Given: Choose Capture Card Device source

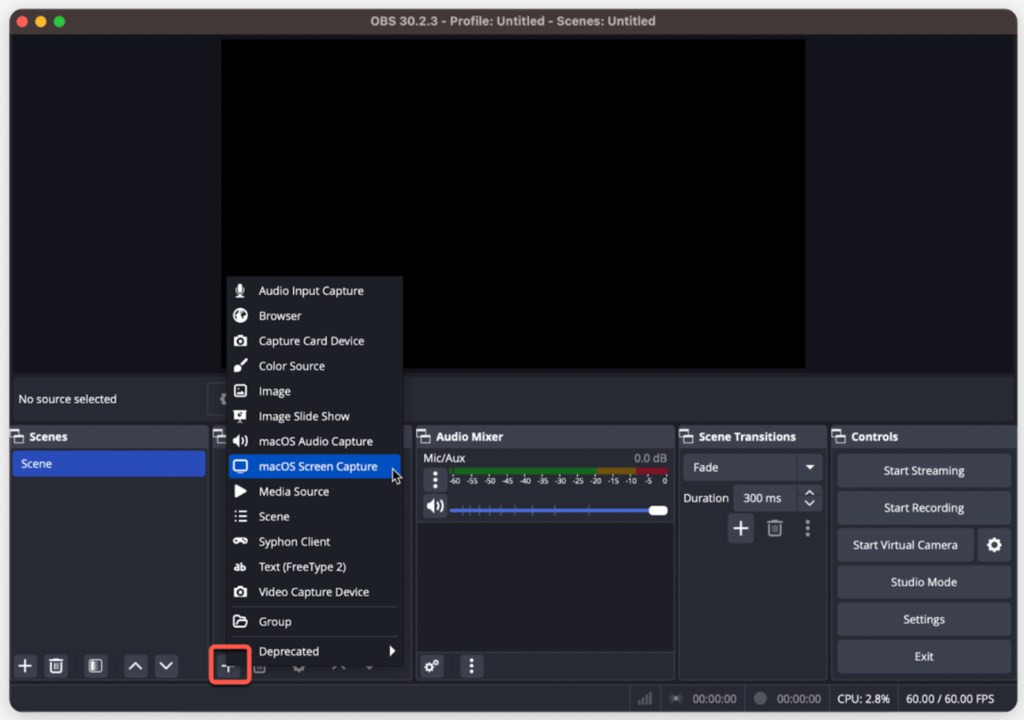Looking at the screenshot, I should click(x=314, y=341).
